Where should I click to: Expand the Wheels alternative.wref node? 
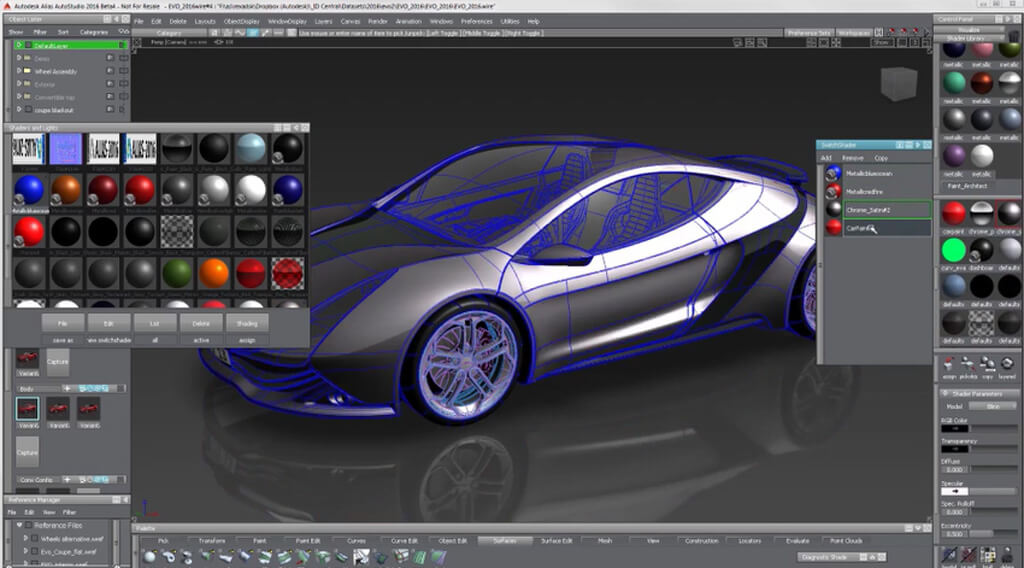point(26,539)
